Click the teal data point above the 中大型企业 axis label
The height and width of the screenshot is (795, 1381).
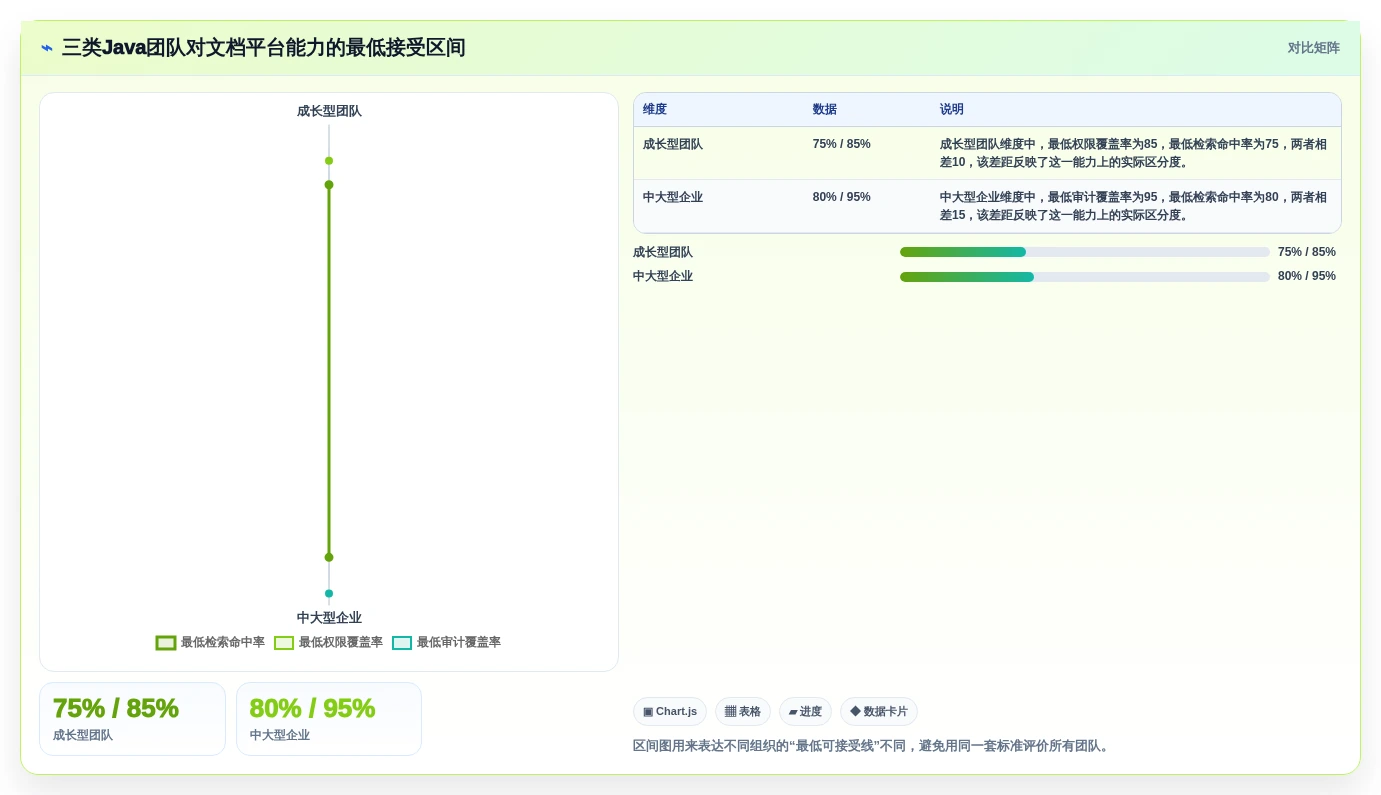pos(329,593)
